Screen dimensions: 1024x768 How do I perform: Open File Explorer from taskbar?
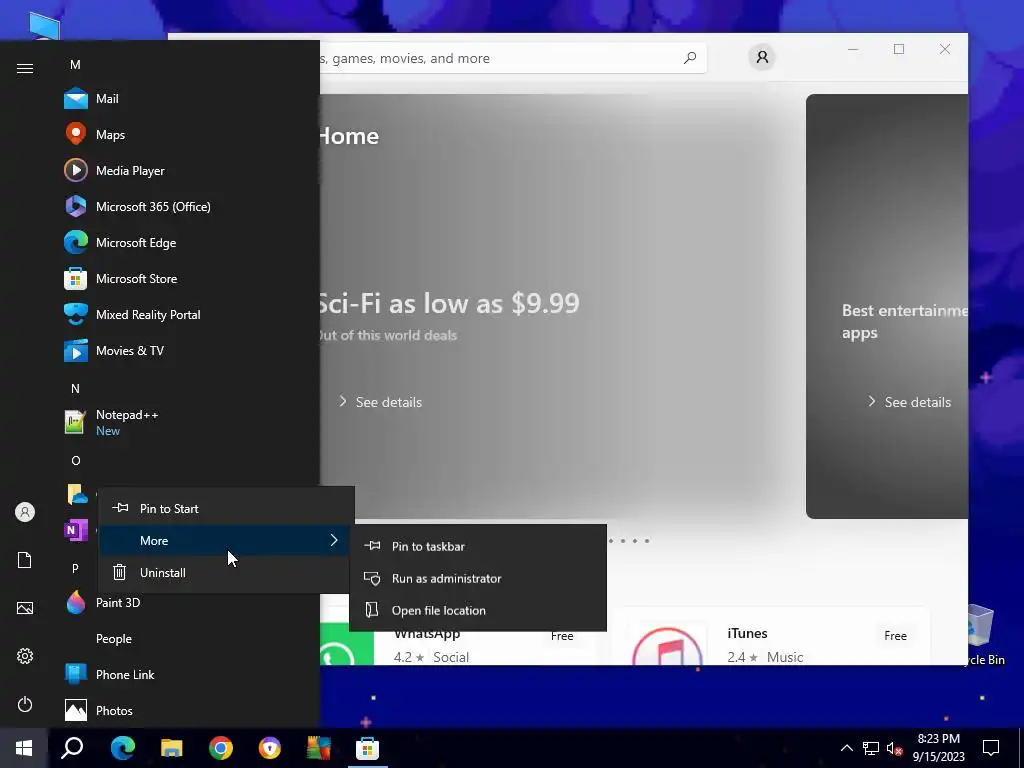coord(172,748)
